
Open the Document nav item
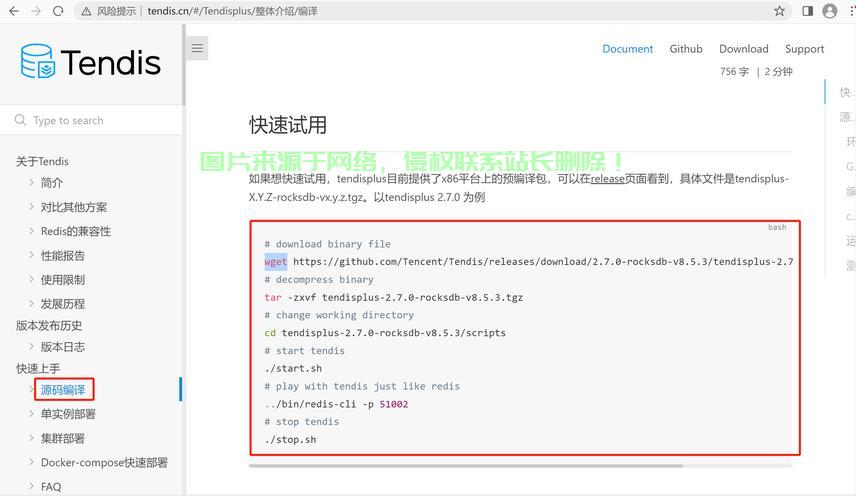[627, 49]
